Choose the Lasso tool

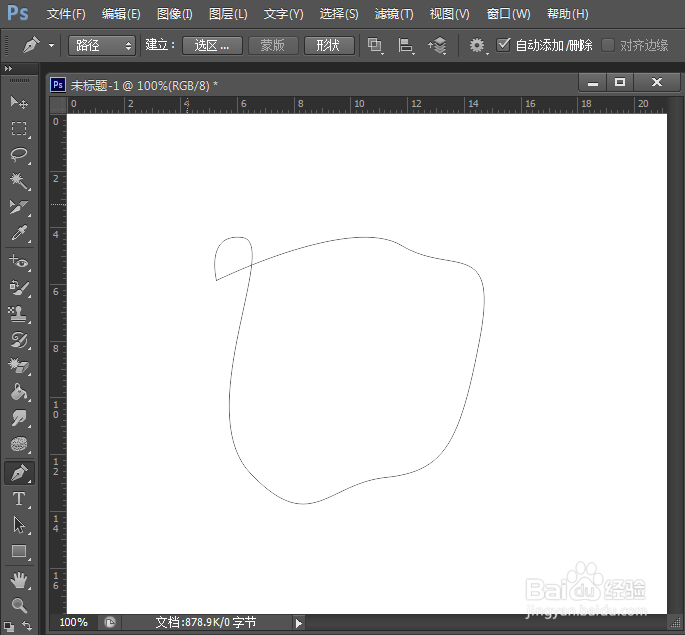coord(19,154)
